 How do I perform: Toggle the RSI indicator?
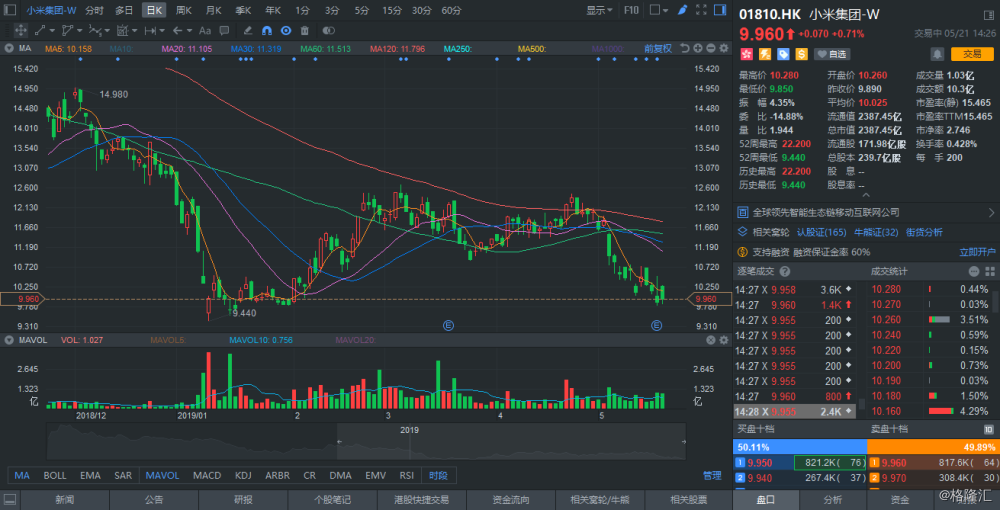406,476
